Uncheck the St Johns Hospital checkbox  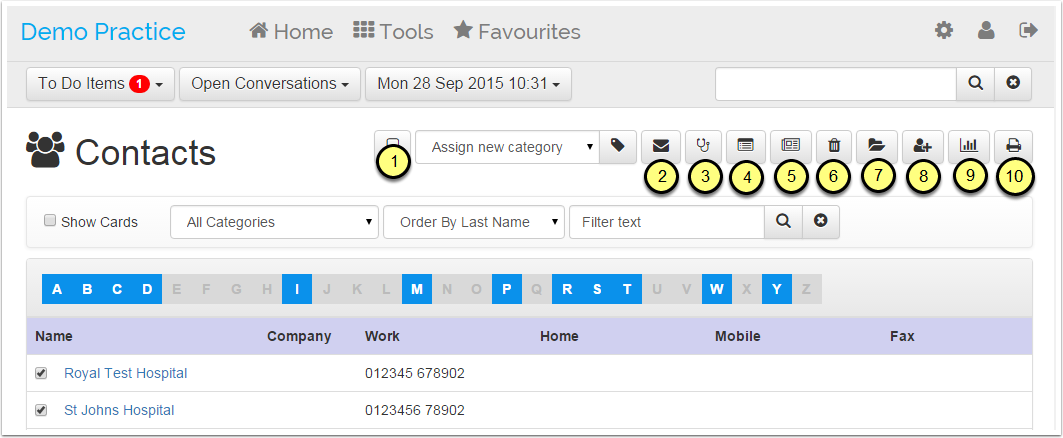point(41,410)
